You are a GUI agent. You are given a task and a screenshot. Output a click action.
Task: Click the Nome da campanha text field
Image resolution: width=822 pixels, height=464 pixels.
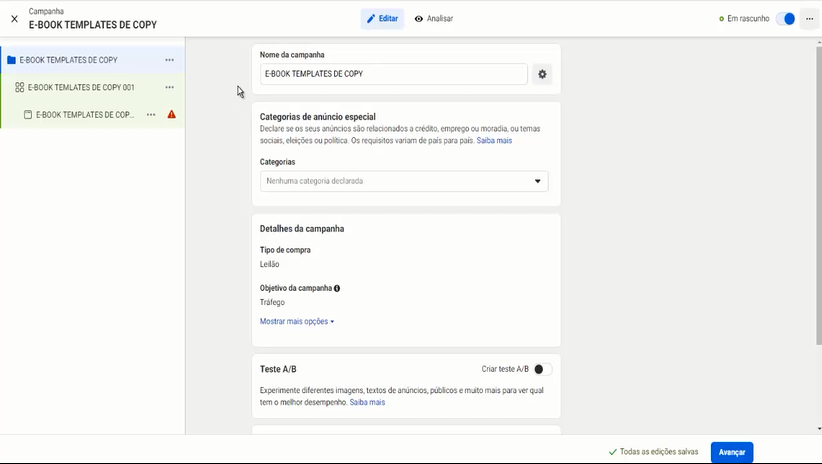click(x=393, y=74)
